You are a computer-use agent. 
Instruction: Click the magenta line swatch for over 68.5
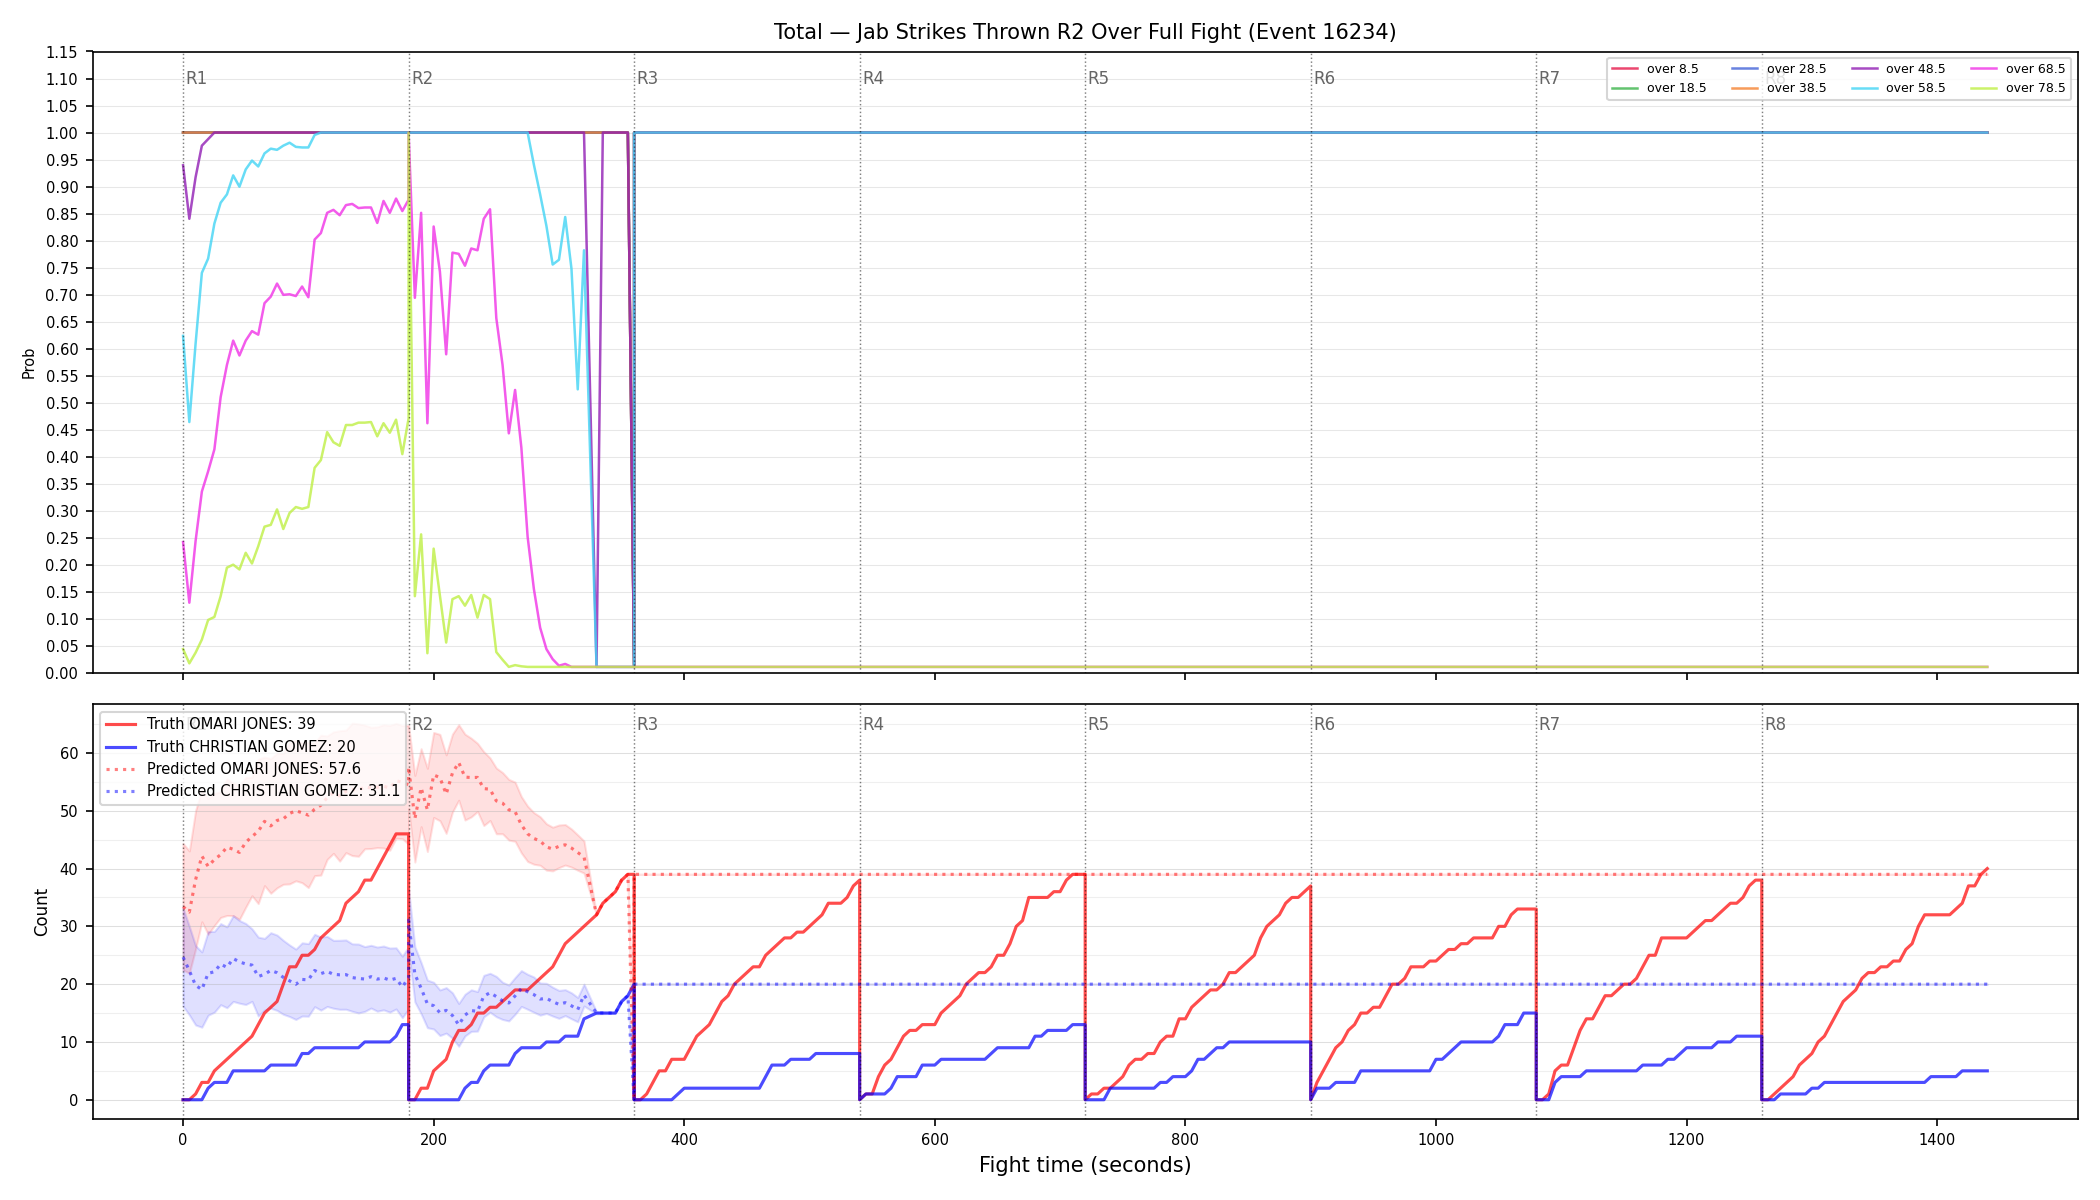pyautogui.click(x=1984, y=69)
